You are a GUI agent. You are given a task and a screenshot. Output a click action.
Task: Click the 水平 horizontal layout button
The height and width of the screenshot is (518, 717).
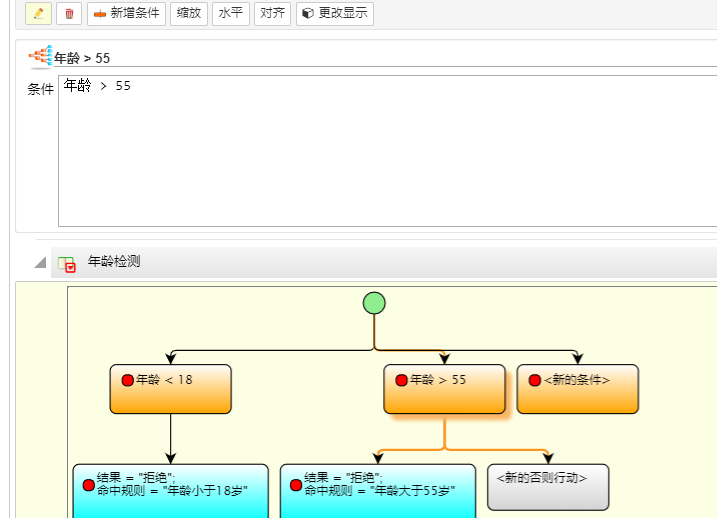231,14
